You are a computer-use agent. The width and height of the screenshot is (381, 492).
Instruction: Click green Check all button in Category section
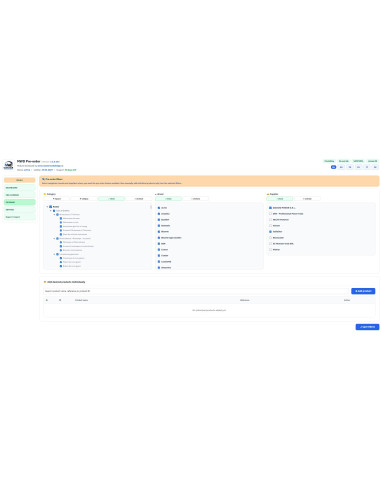111,199
